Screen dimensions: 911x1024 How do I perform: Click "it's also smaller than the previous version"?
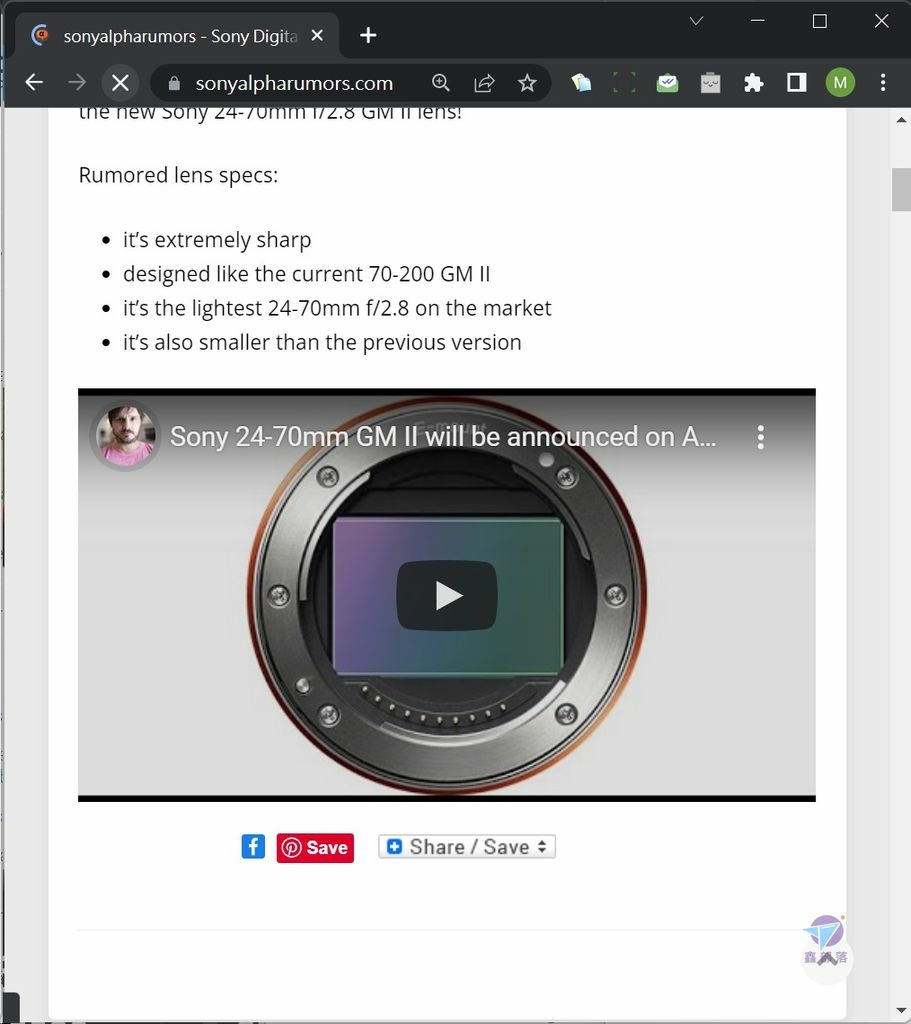click(x=322, y=342)
